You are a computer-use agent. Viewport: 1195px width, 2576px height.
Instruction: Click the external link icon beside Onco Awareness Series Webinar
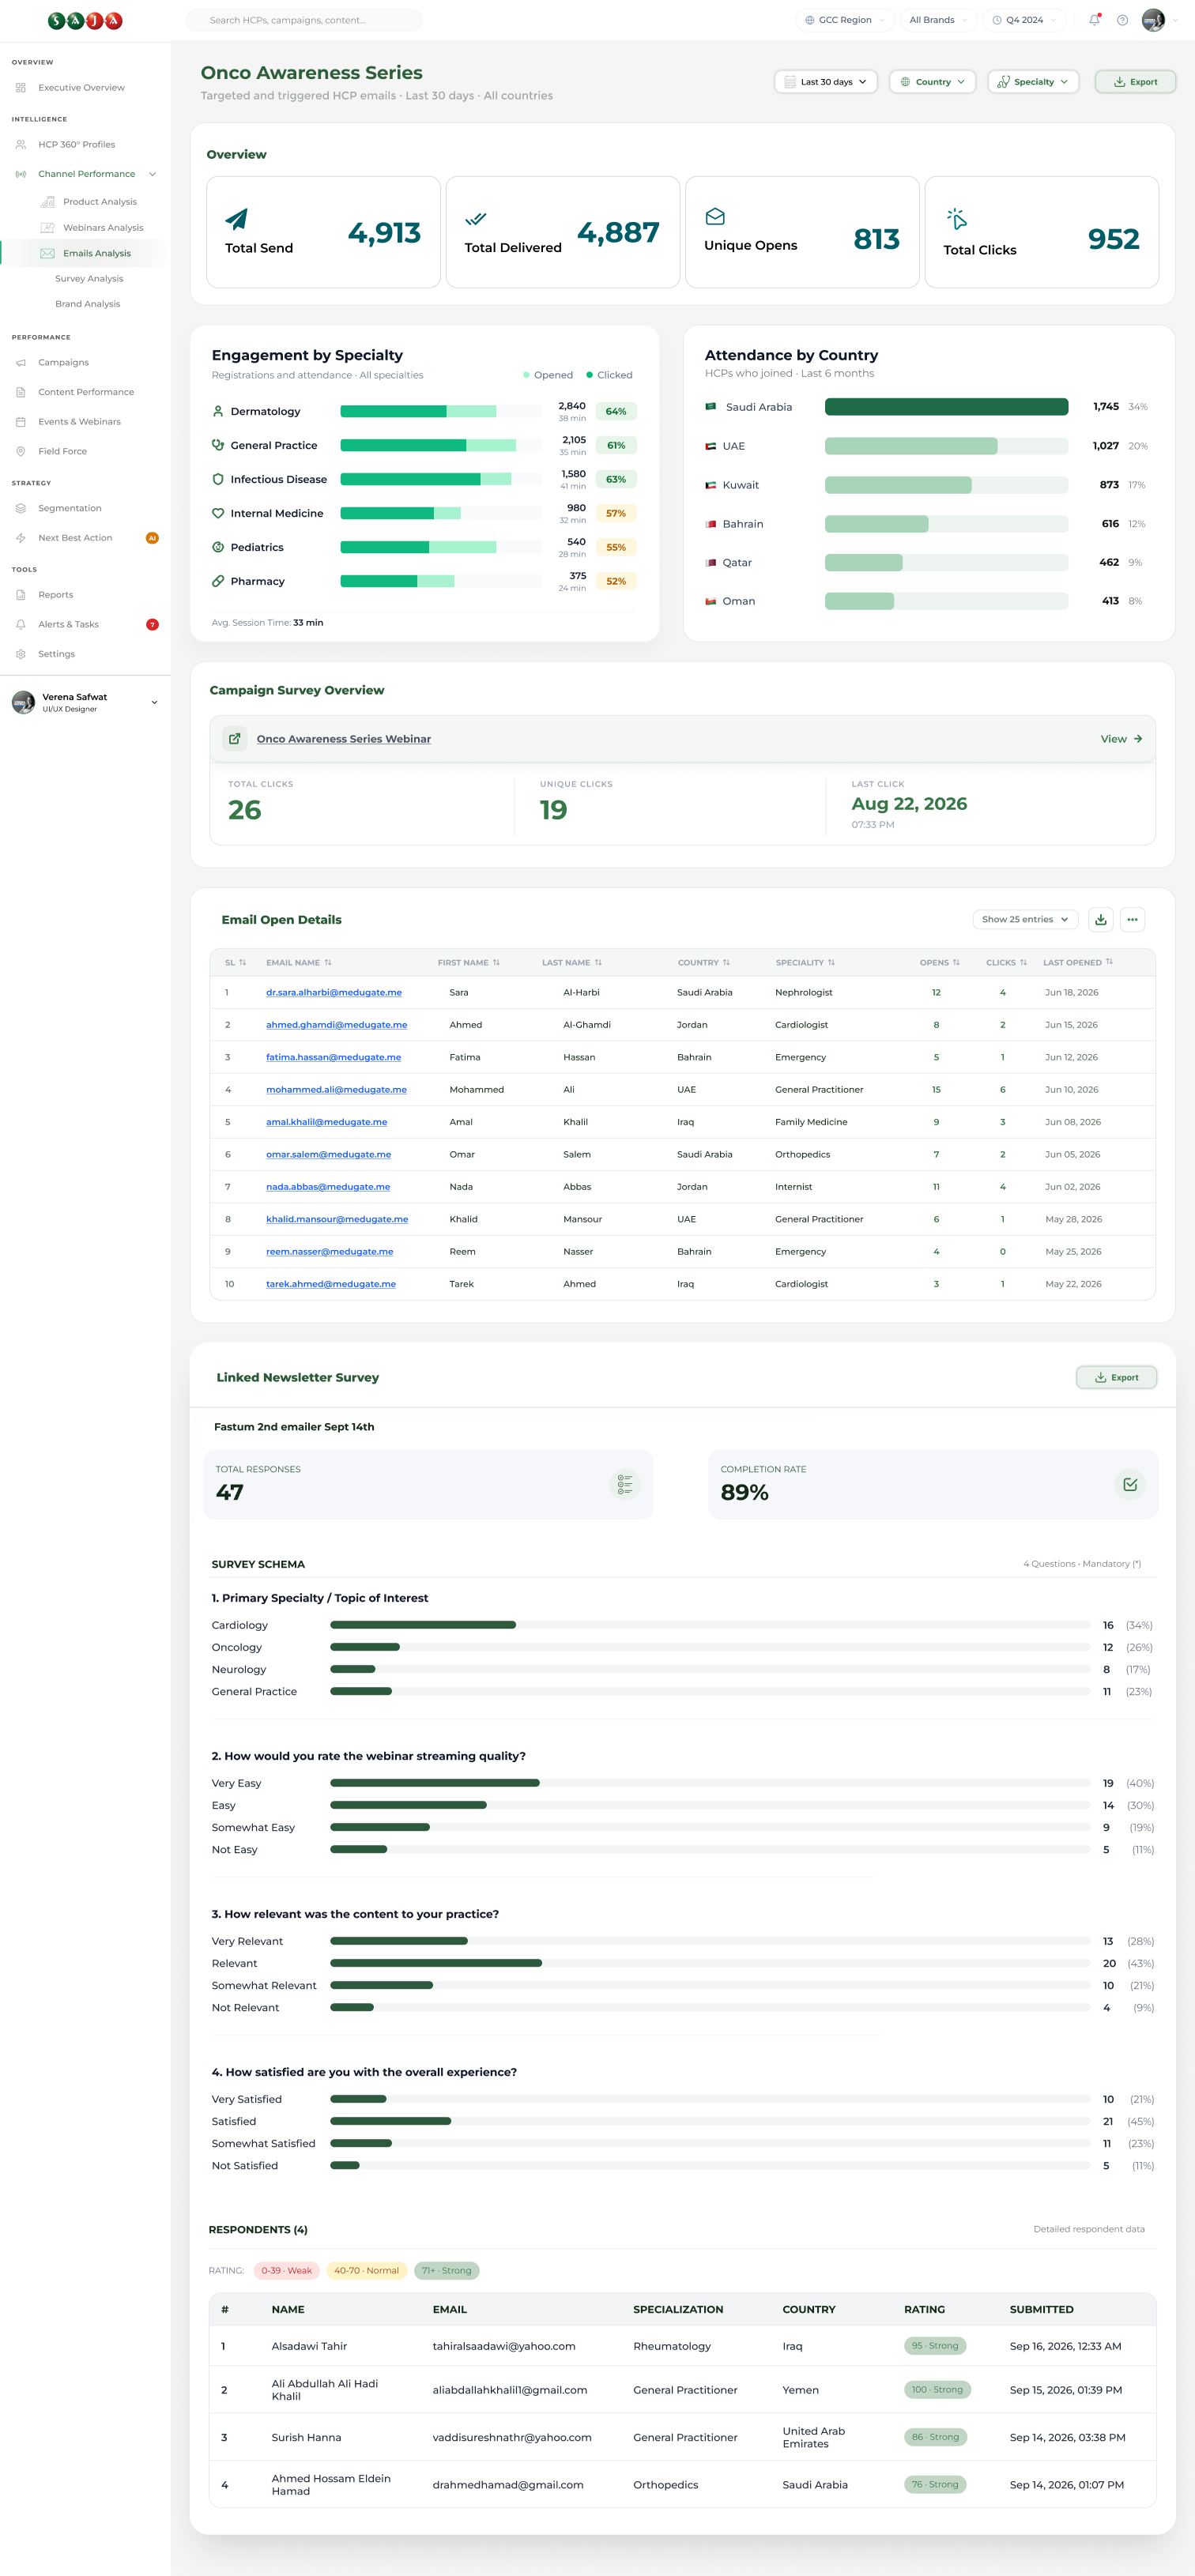coord(235,739)
